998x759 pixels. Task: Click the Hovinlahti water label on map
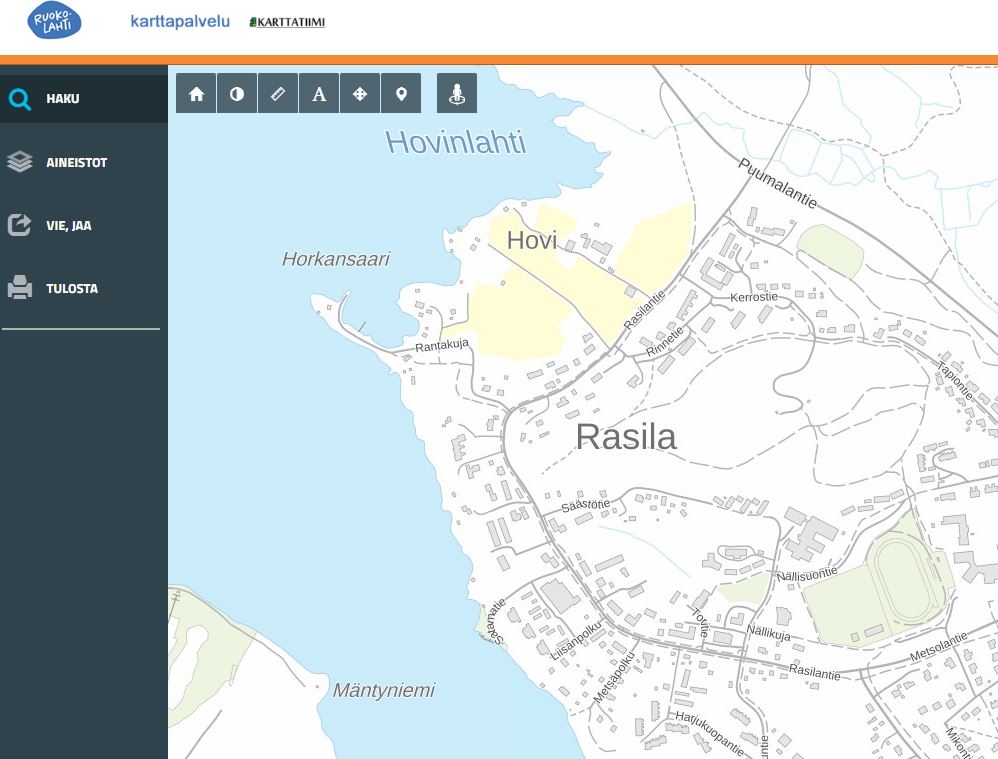(x=455, y=142)
